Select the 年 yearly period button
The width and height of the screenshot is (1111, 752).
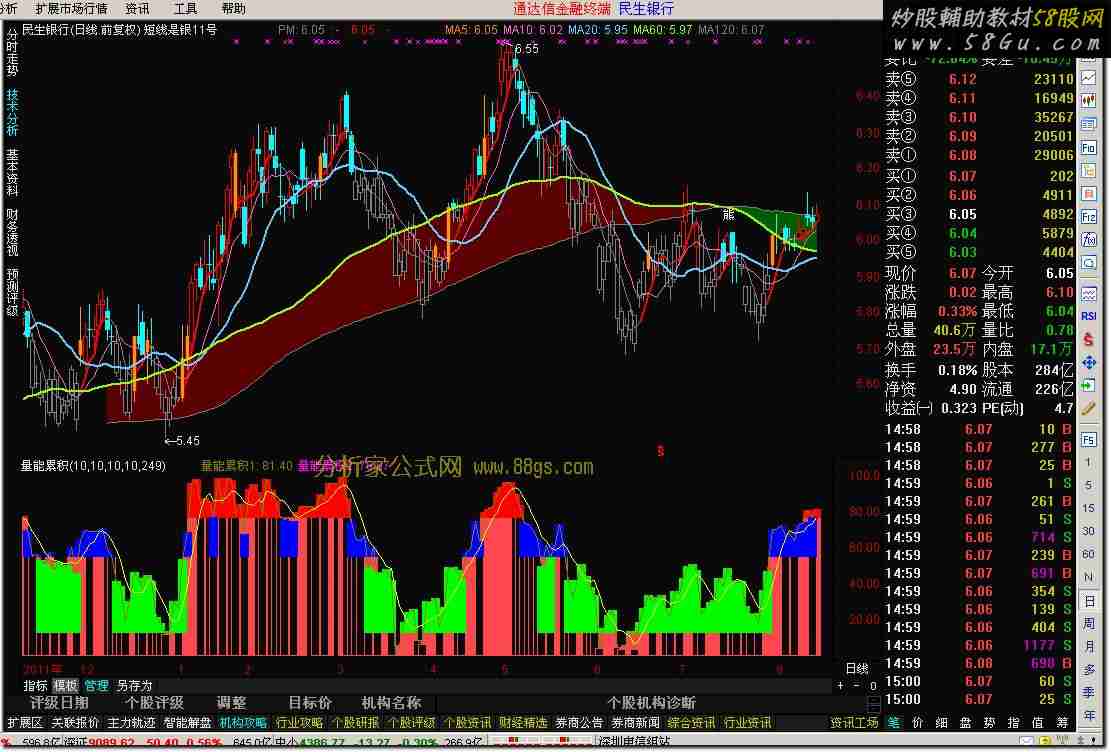pos(1088,714)
